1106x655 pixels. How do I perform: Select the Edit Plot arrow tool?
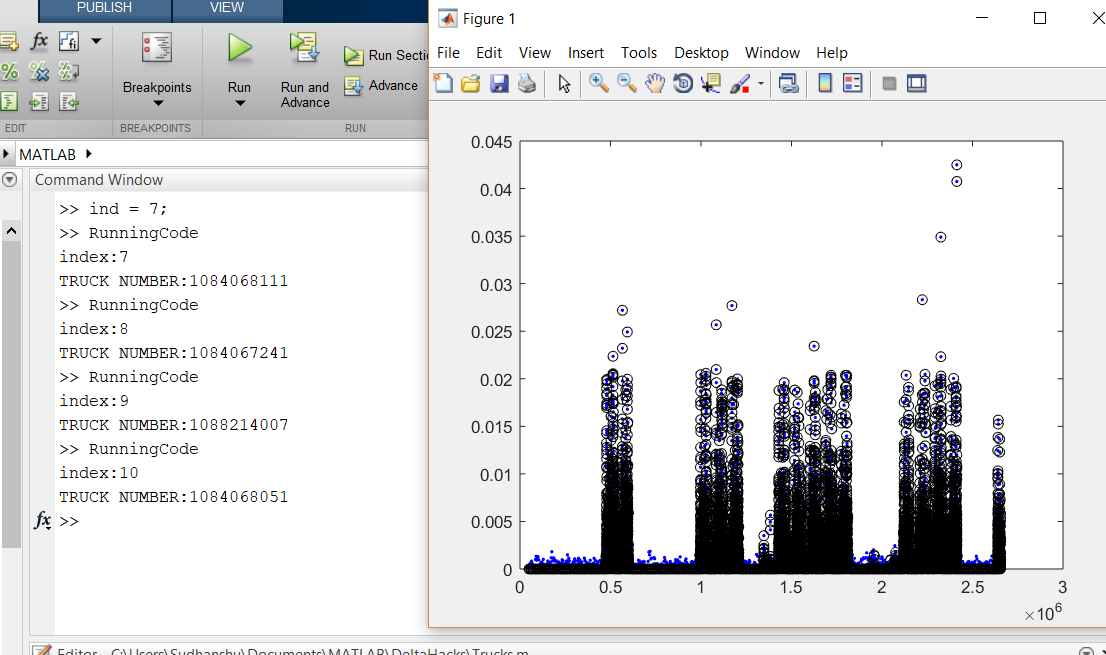(x=564, y=84)
